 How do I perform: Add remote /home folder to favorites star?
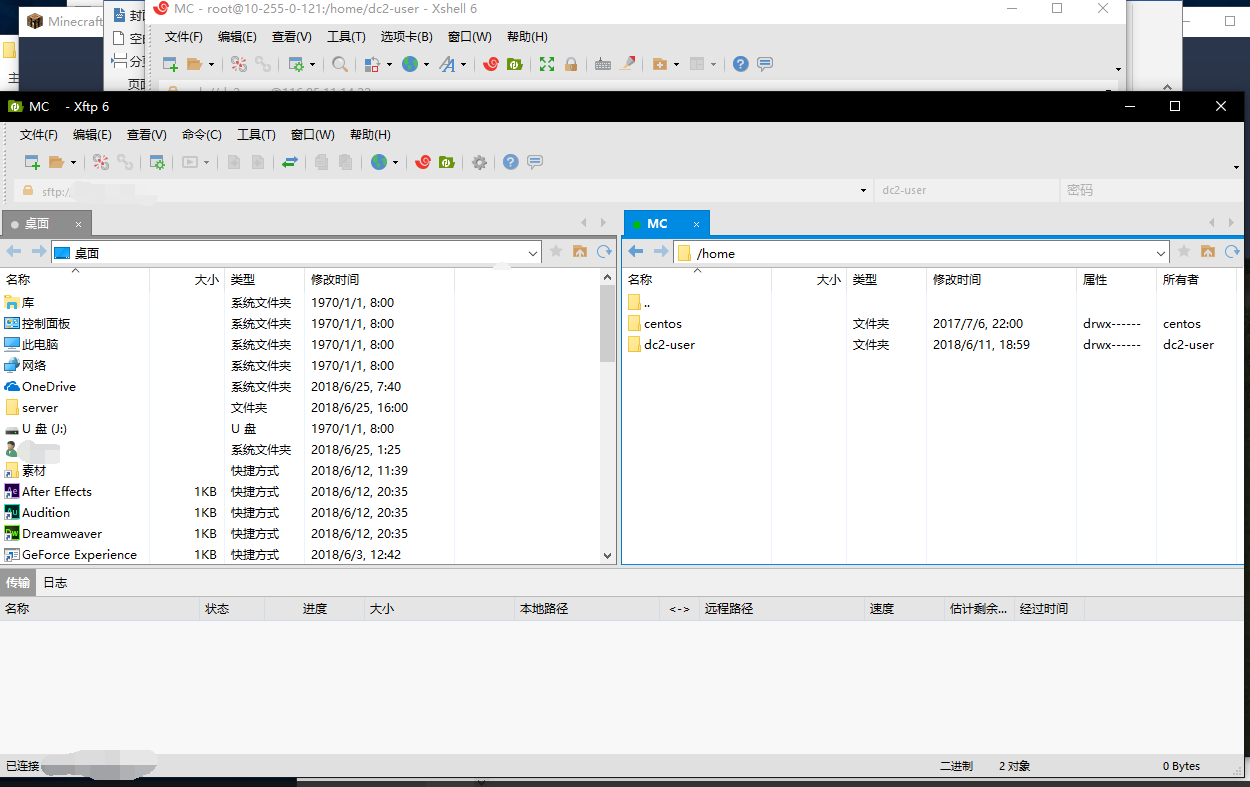(1184, 252)
